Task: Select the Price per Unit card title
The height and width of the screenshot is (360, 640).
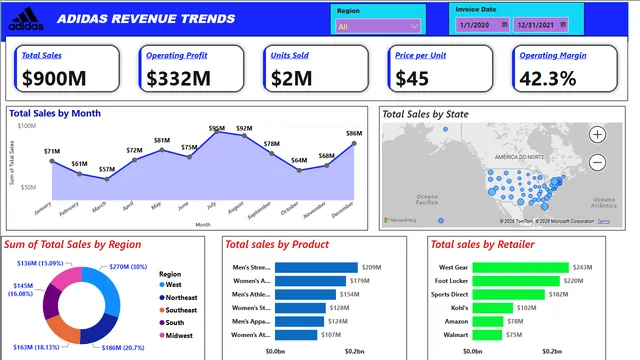Action: [x=420, y=55]
